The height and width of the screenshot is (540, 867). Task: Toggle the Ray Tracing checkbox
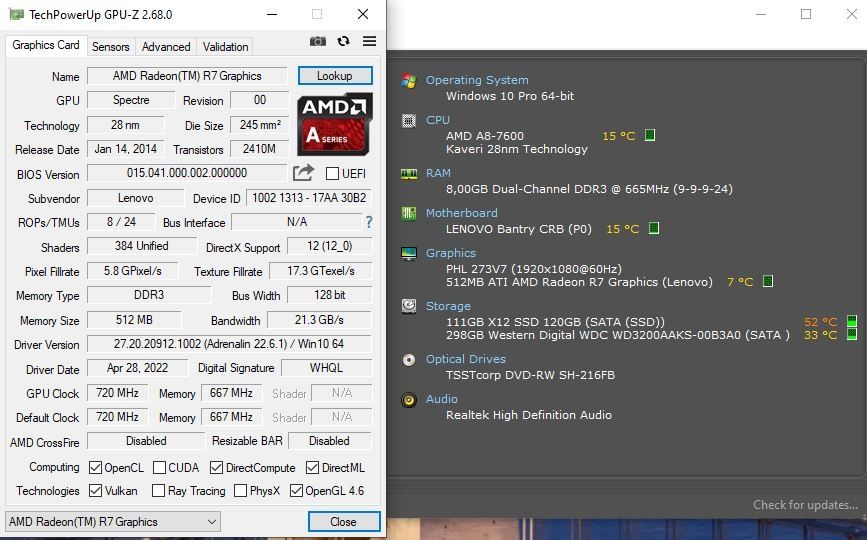coord(159,490)
